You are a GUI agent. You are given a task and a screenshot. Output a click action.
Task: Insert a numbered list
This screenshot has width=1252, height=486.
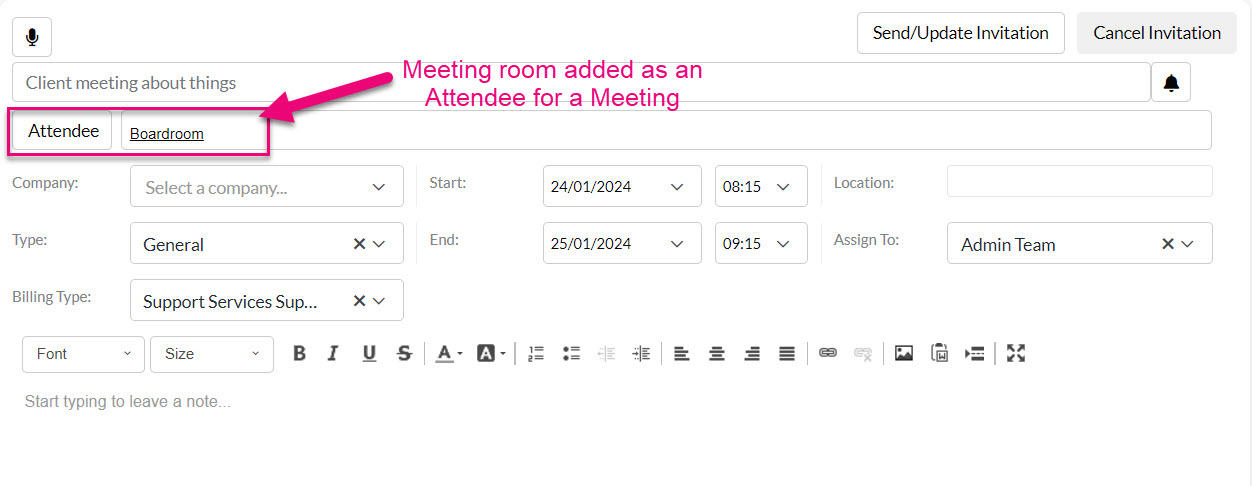(536, 353)
